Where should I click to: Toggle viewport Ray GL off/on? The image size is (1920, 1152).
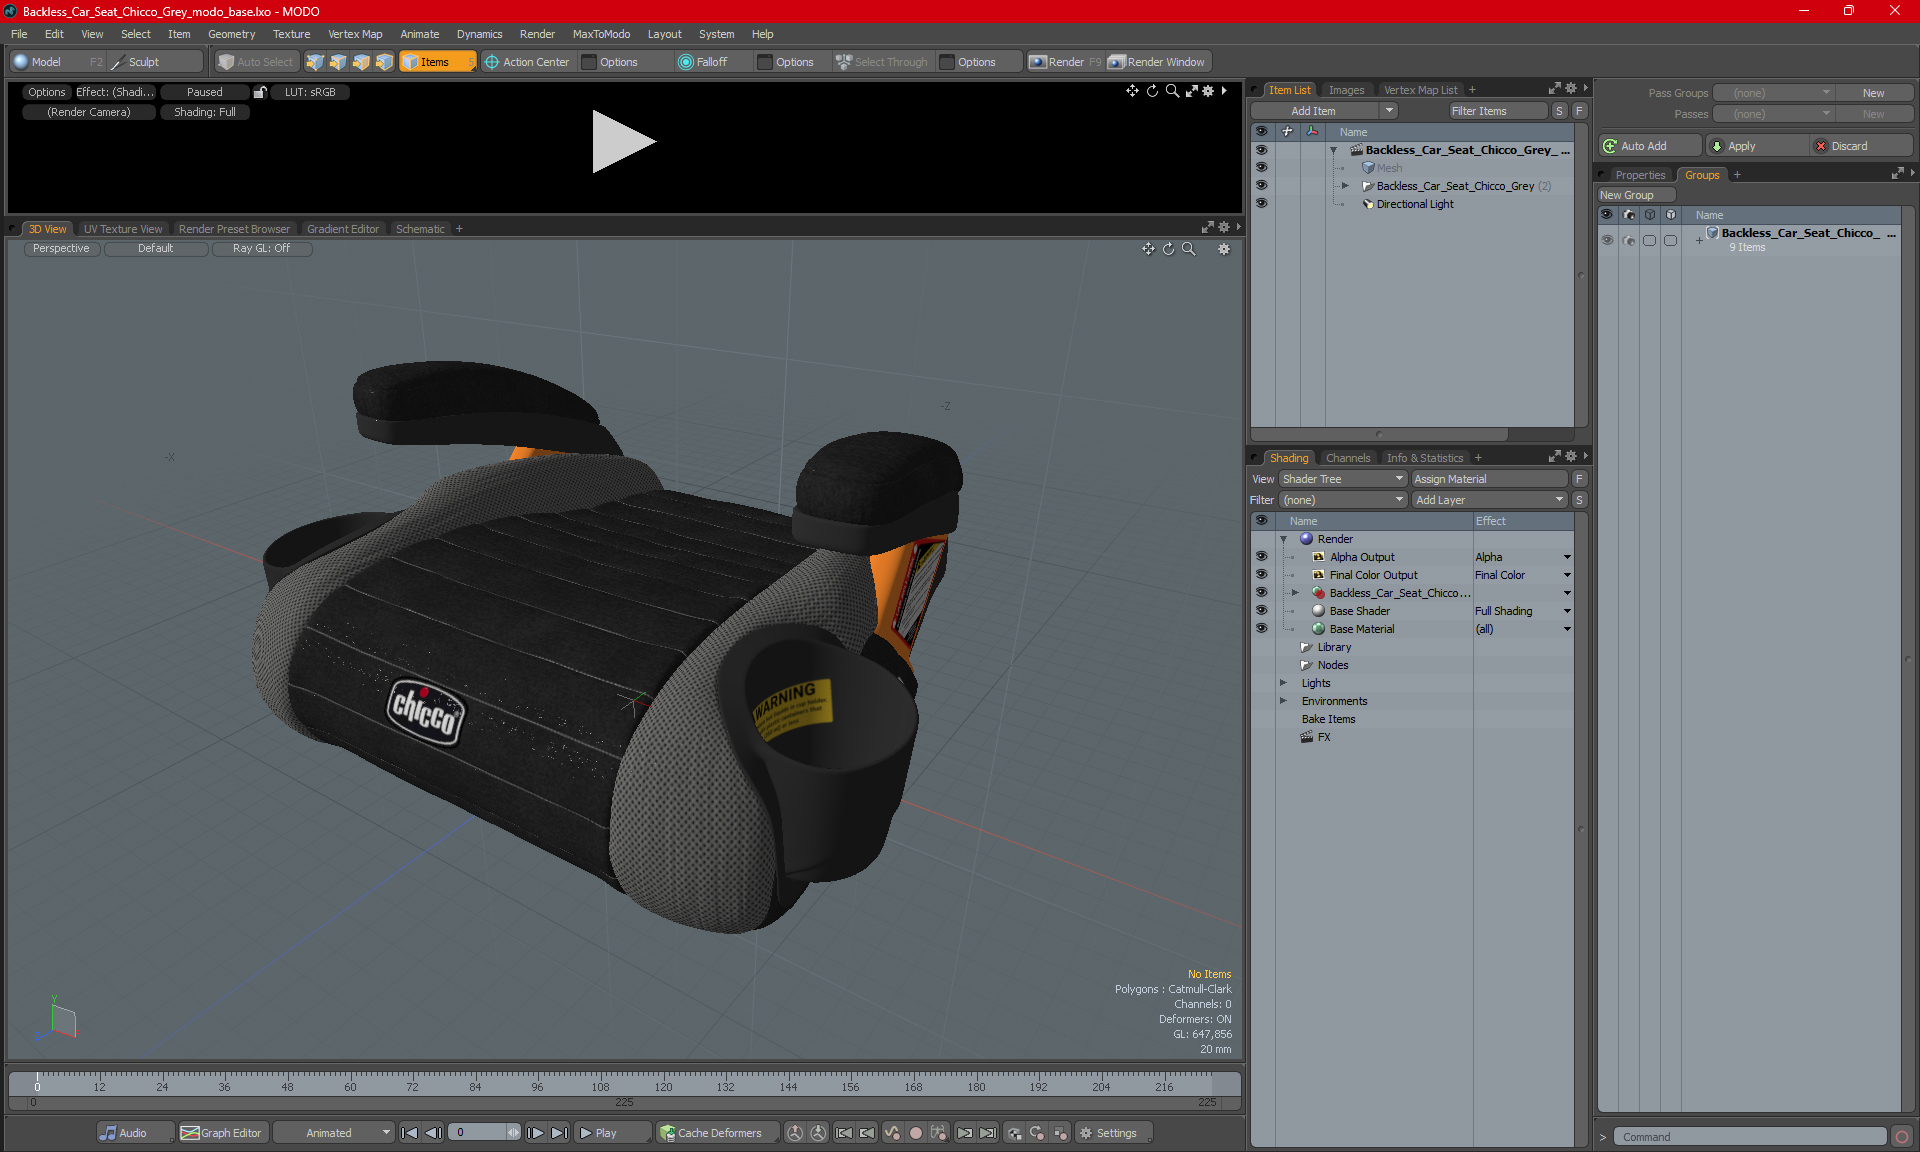(261, 248)
